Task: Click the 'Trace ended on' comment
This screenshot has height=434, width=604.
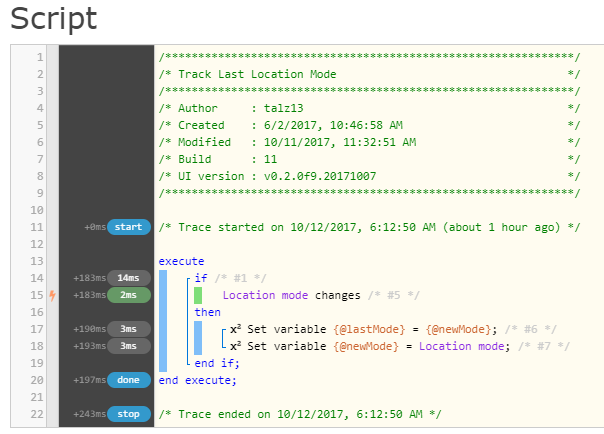Action: 300,414
